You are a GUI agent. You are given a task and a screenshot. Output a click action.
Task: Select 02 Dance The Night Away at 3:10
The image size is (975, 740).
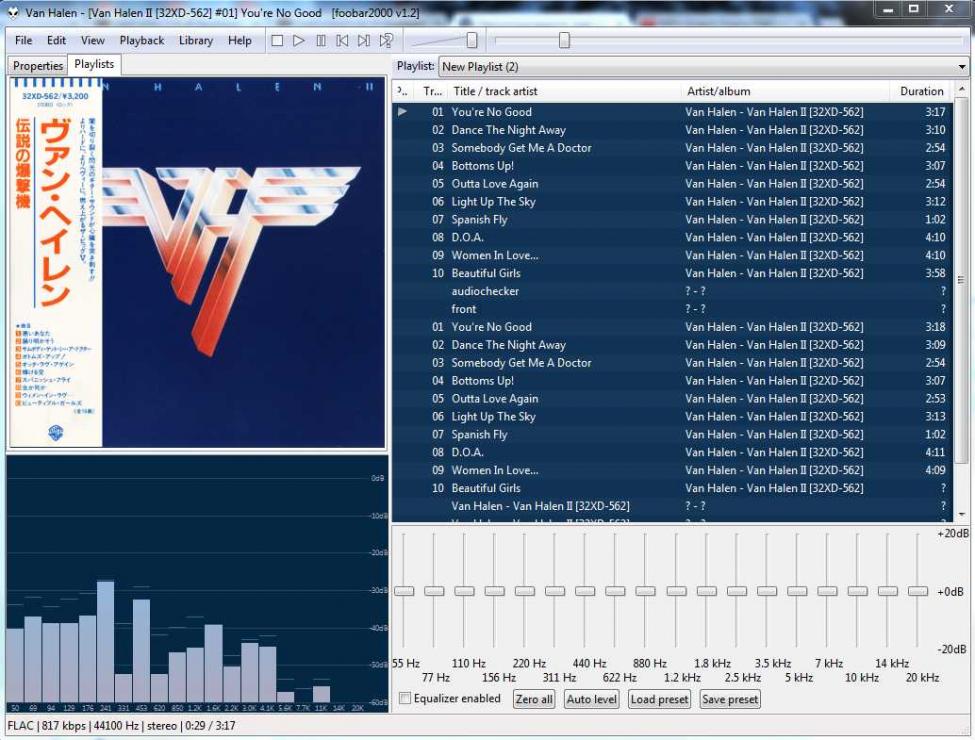click(x=672, y=130)
